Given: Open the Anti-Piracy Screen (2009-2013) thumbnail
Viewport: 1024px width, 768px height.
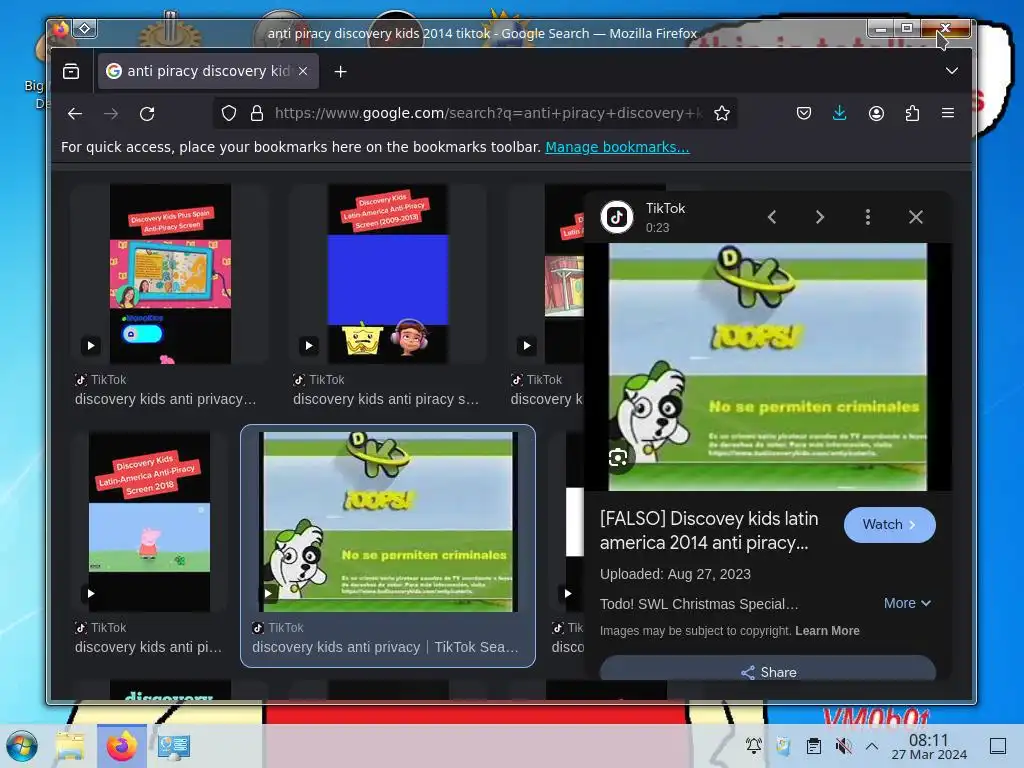Looking at the screenshot, I should pyautogui.click(x=388, y=274).
